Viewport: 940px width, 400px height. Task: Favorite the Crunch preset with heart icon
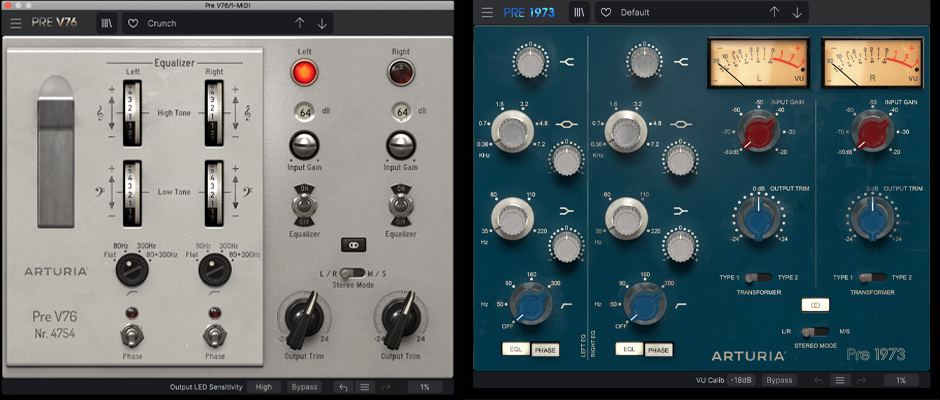[x=134, y=23]
